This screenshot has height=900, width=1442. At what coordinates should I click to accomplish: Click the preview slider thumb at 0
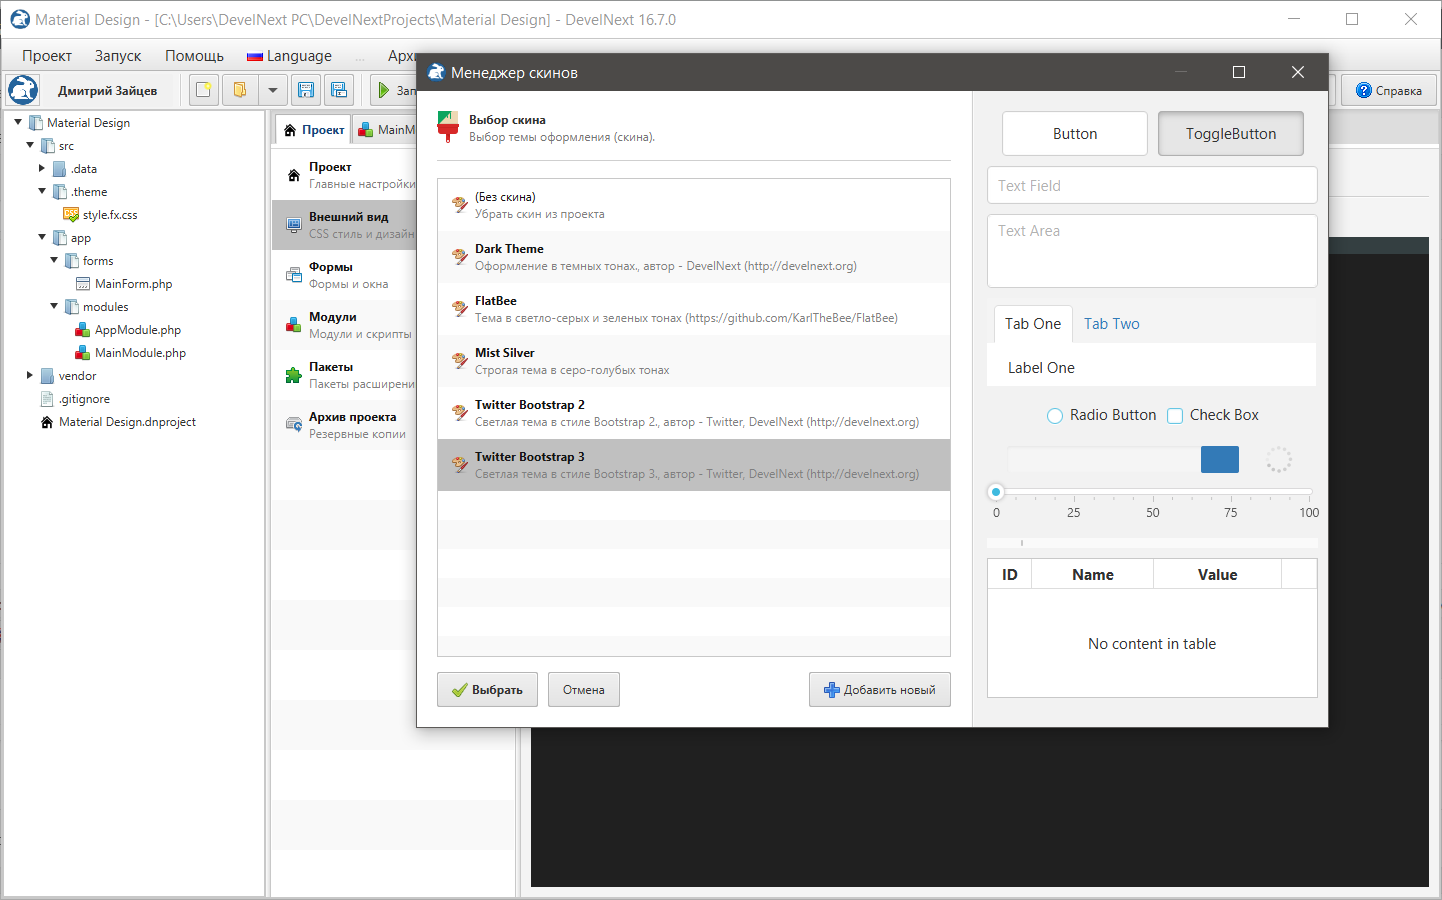(996, 492)
